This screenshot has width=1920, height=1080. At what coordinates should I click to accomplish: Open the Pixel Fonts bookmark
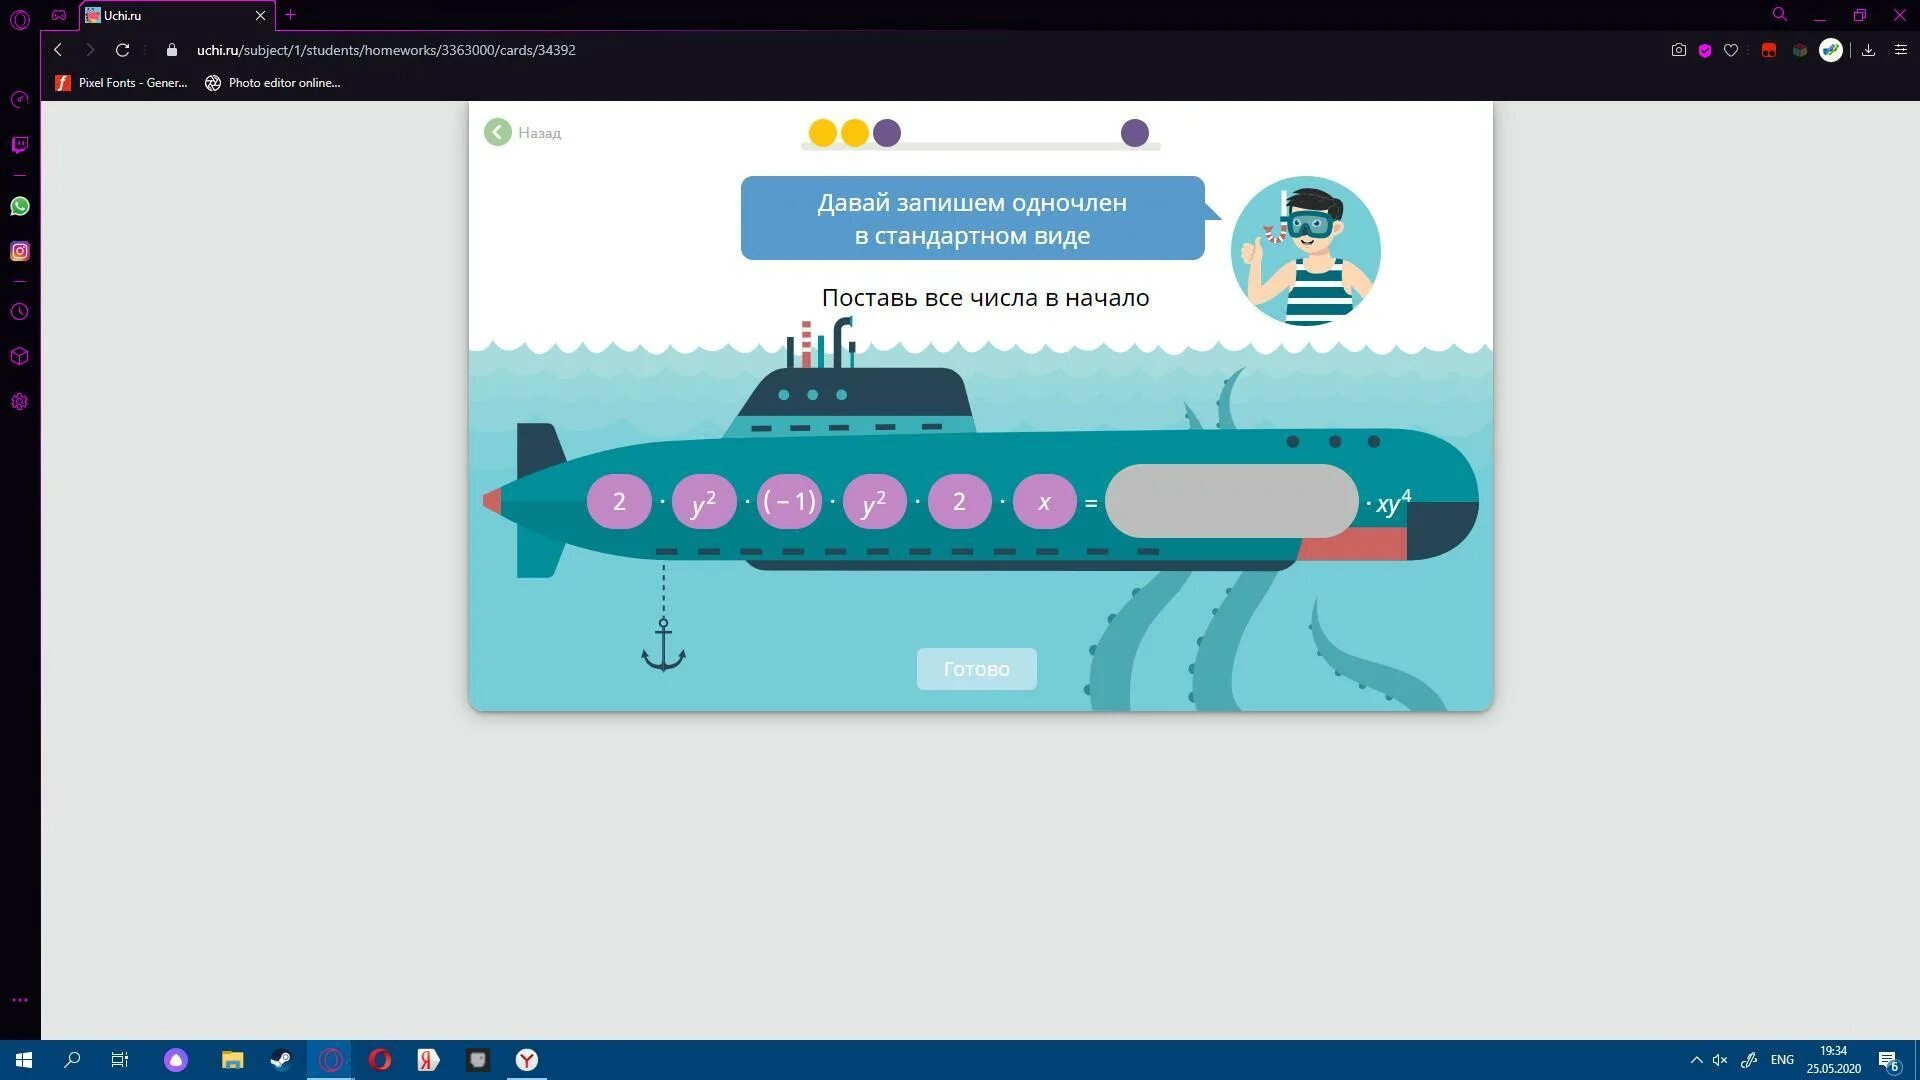click(121, 83)
